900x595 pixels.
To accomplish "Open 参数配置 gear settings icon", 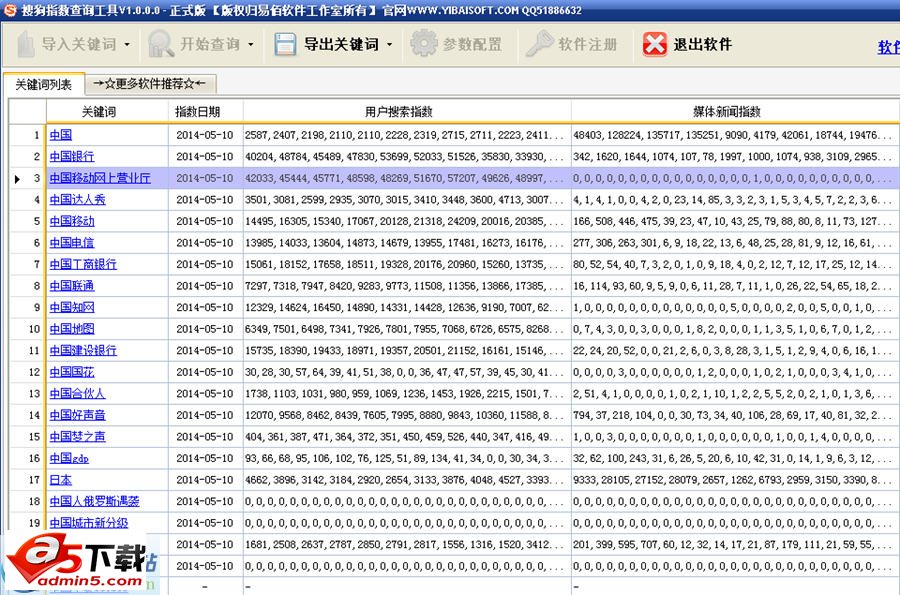I will (423, 45).
